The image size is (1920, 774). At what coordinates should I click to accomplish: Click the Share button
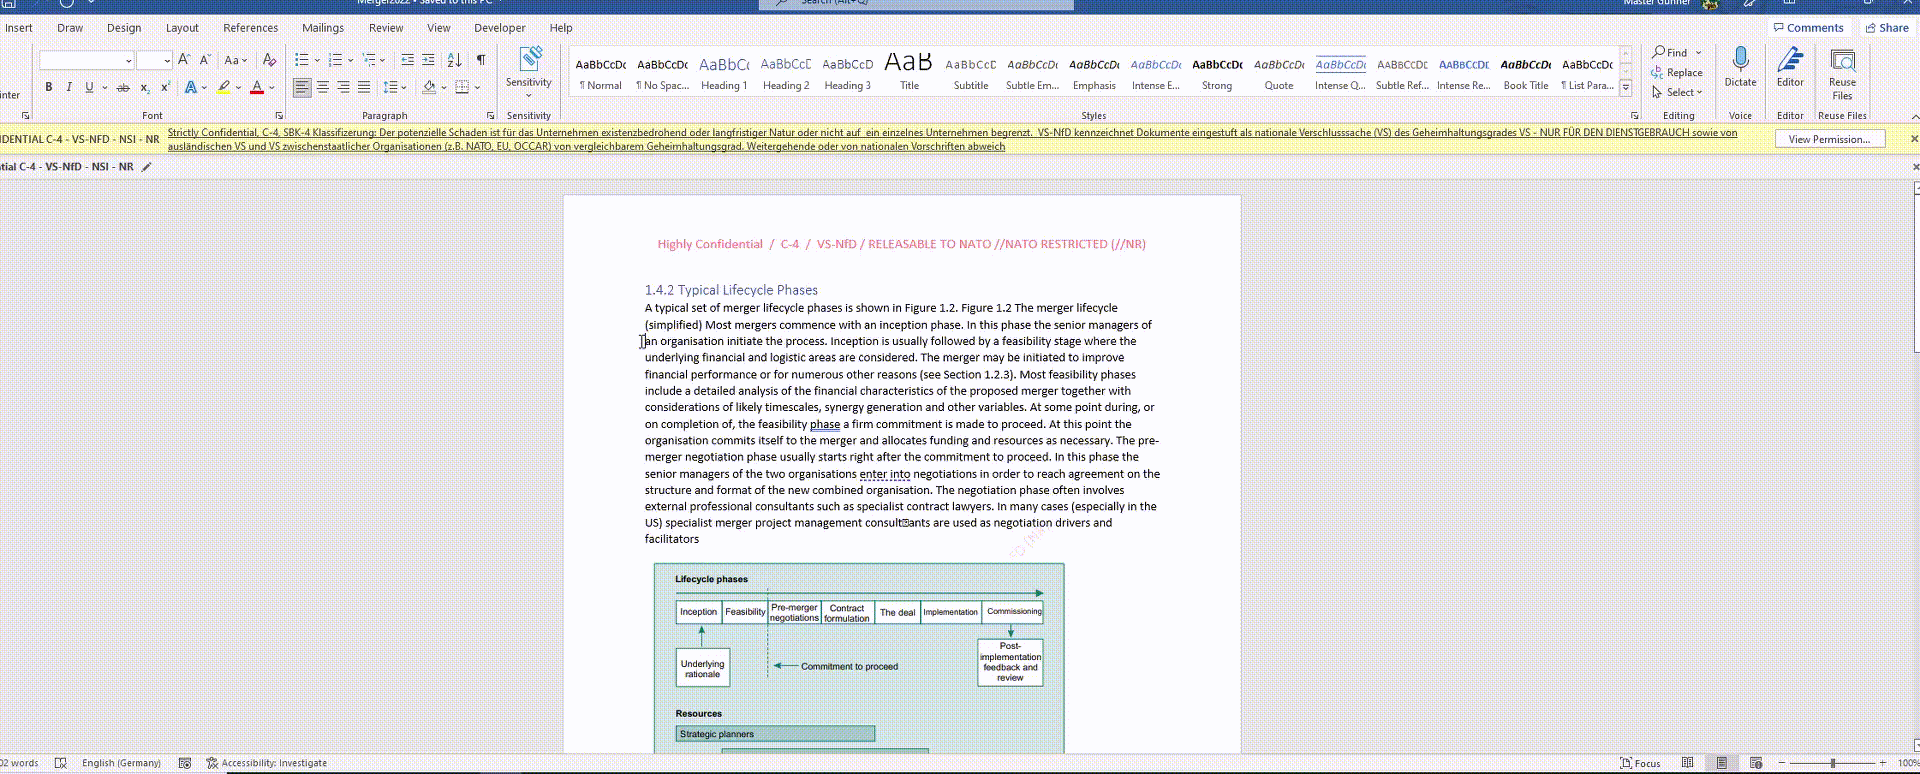[x=1887, y=28]
